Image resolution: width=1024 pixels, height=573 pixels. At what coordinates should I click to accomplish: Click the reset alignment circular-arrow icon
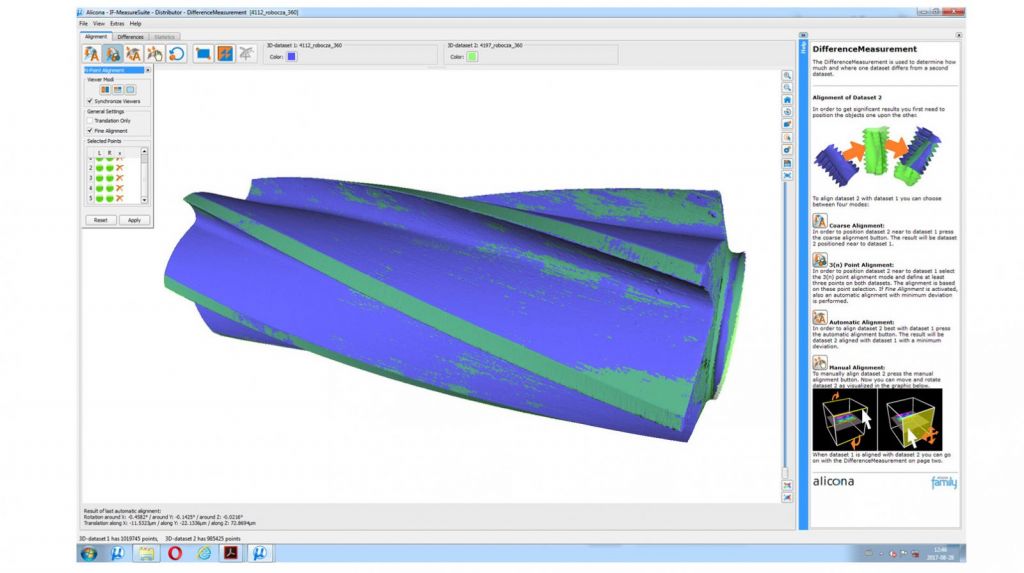(176, 54)
